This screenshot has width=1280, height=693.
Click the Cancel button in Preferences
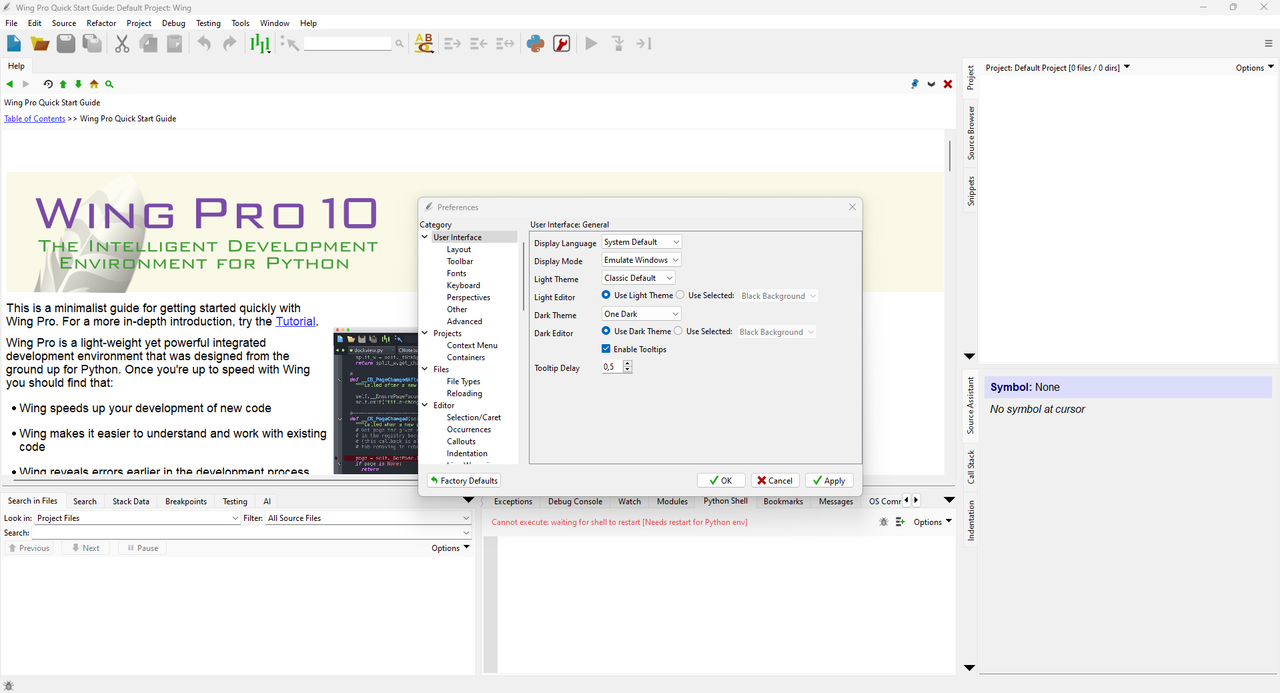tap(775, 480)
